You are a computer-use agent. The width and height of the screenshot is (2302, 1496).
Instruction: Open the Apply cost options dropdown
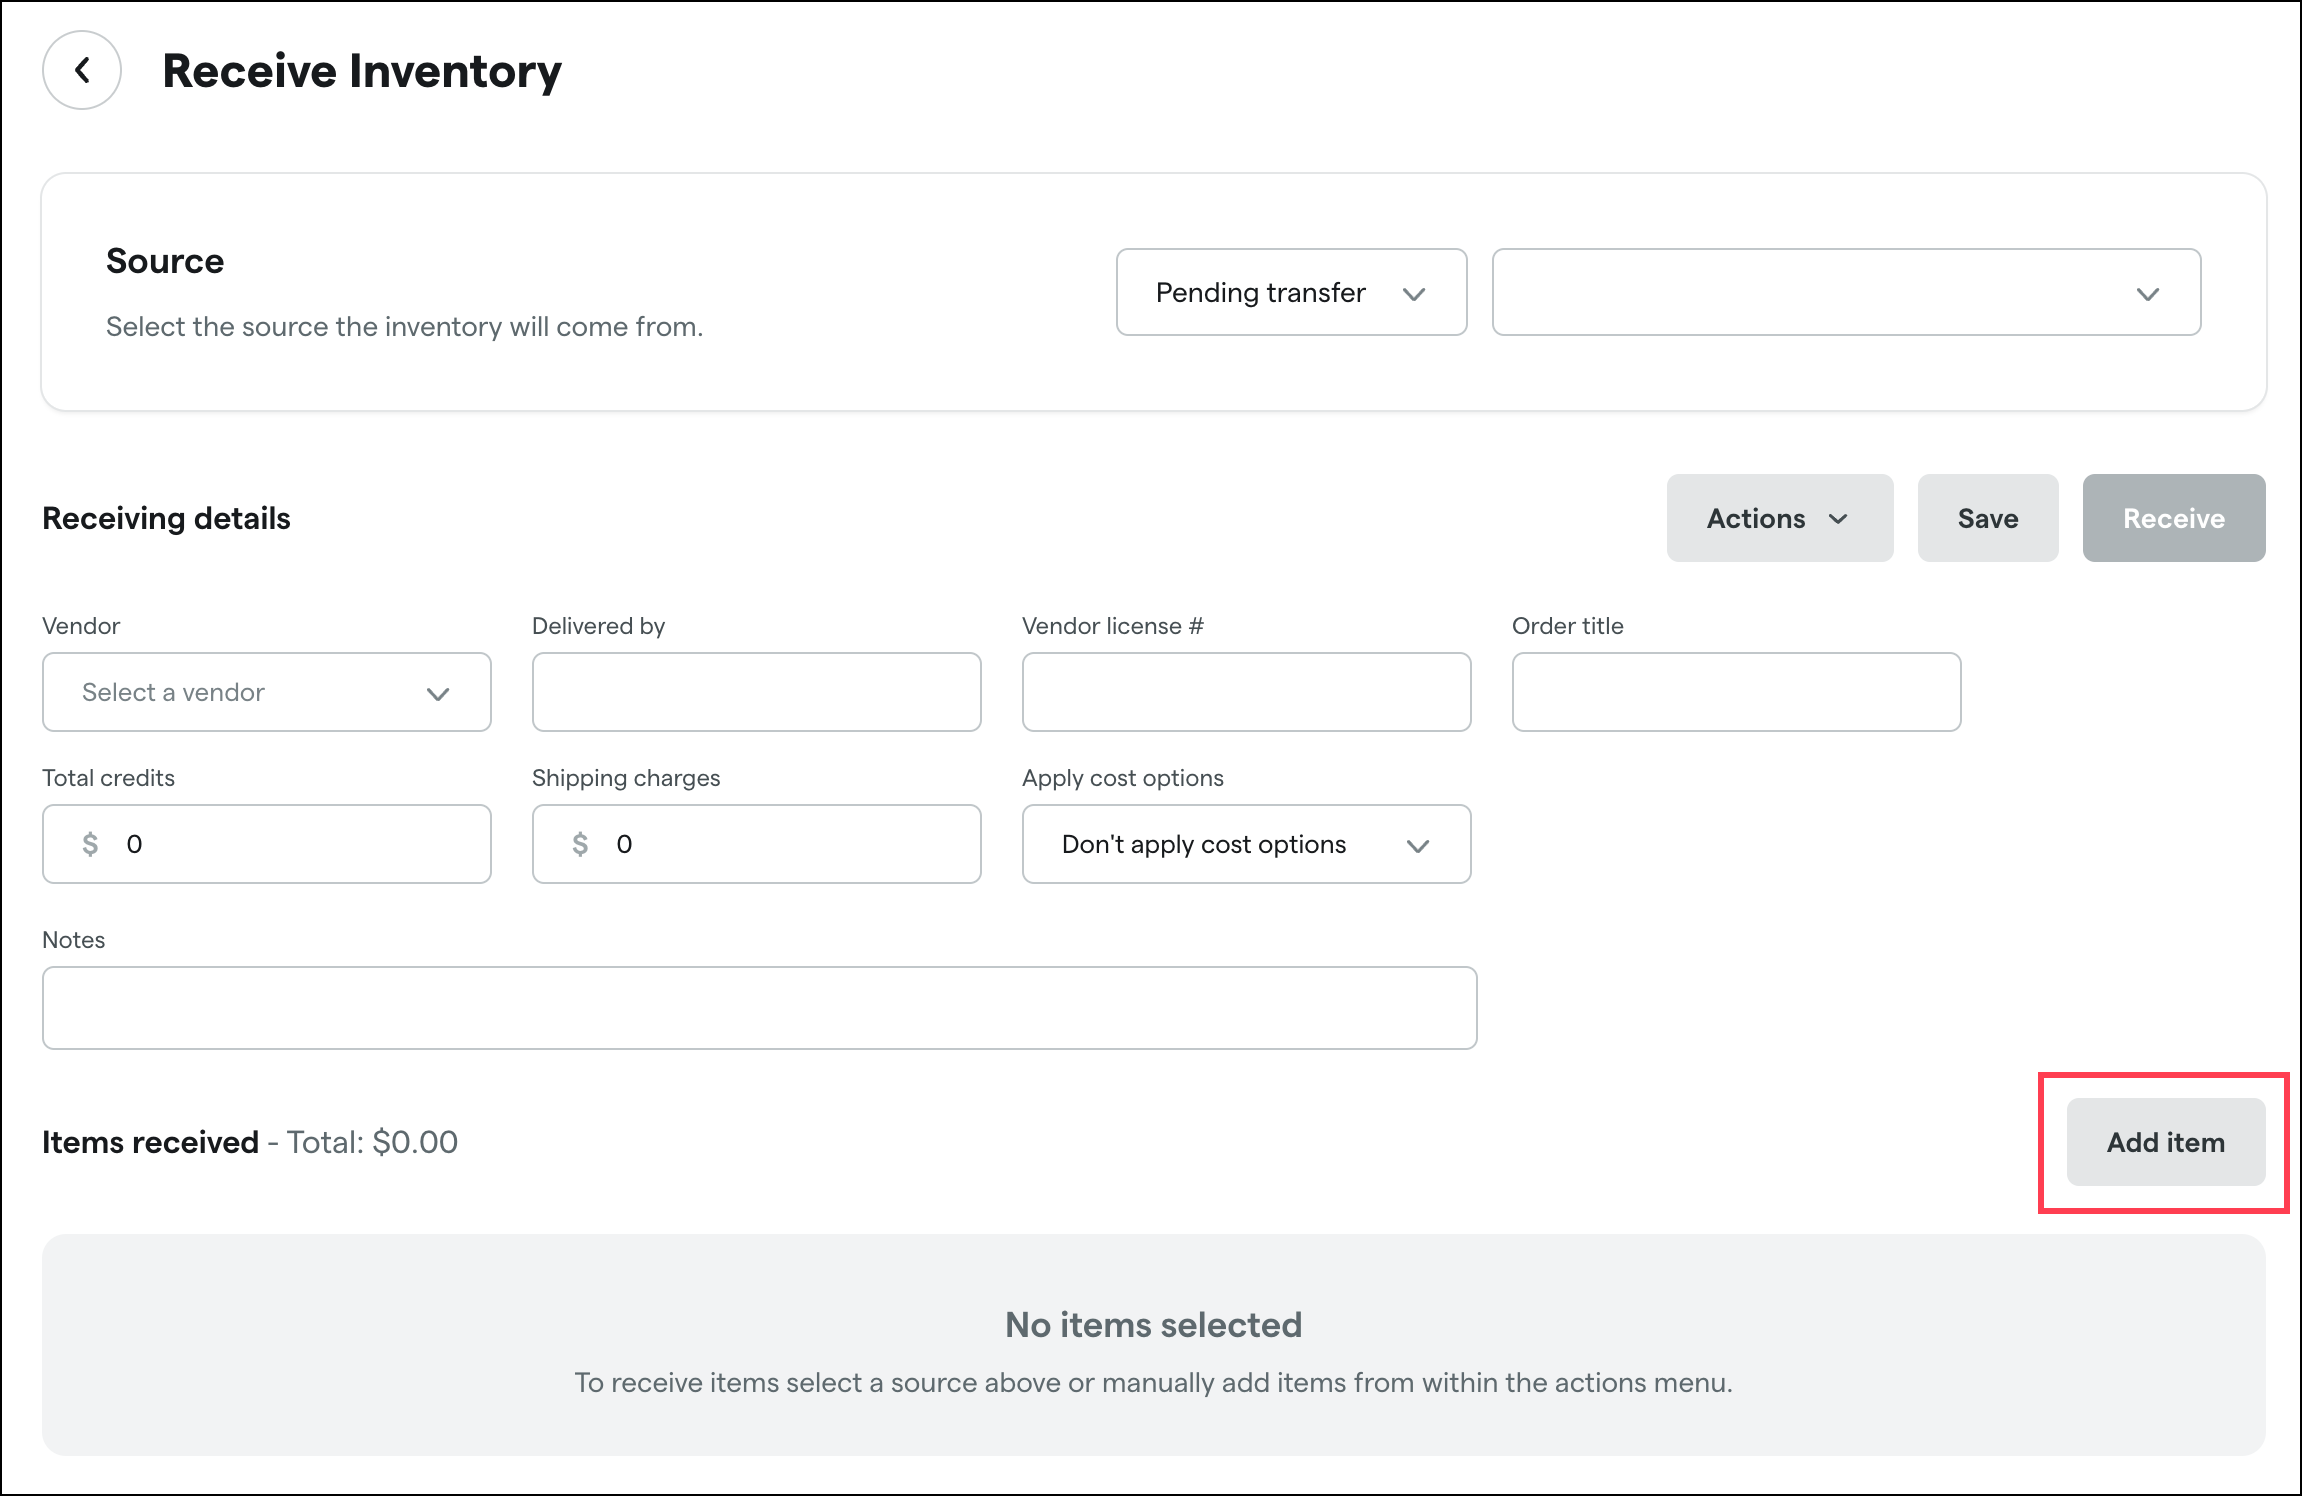coord(1246,844)
